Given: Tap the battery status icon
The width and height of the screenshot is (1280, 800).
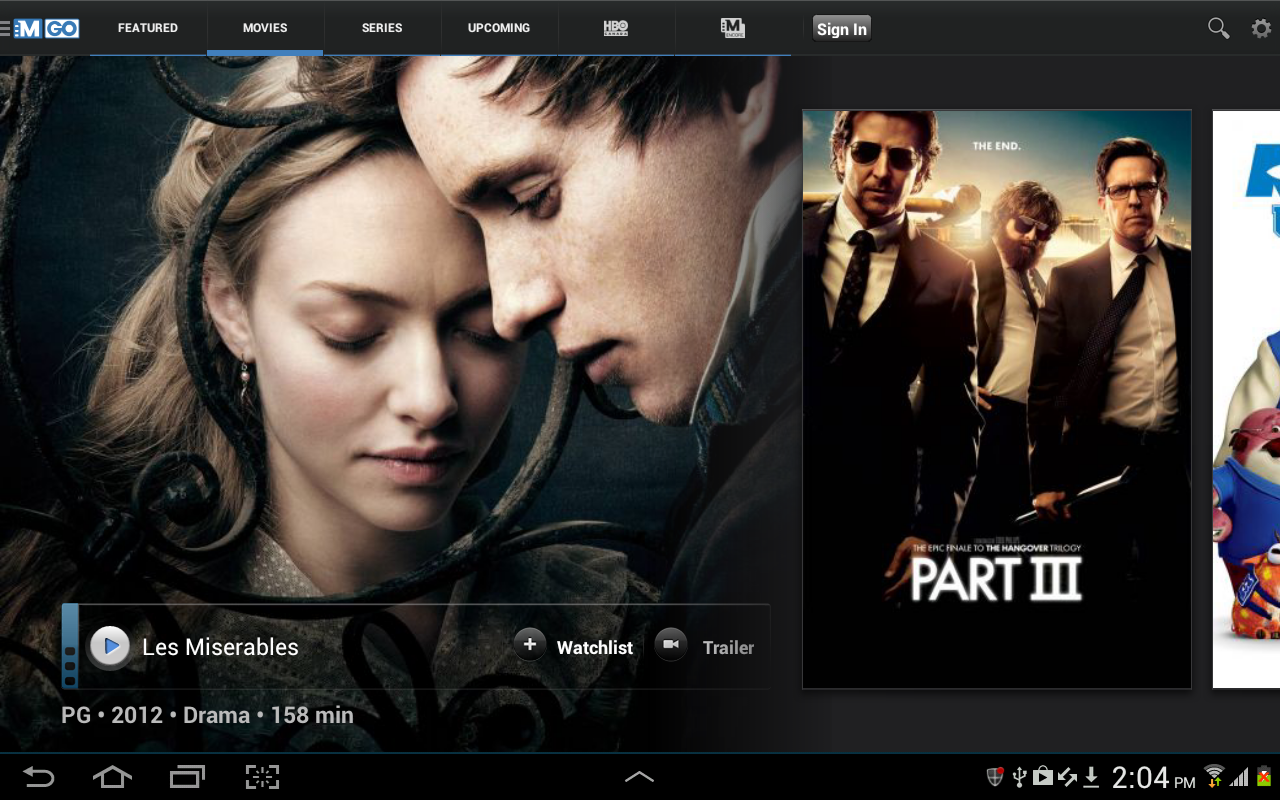Looking at the screenshot, I should 1264,777.
